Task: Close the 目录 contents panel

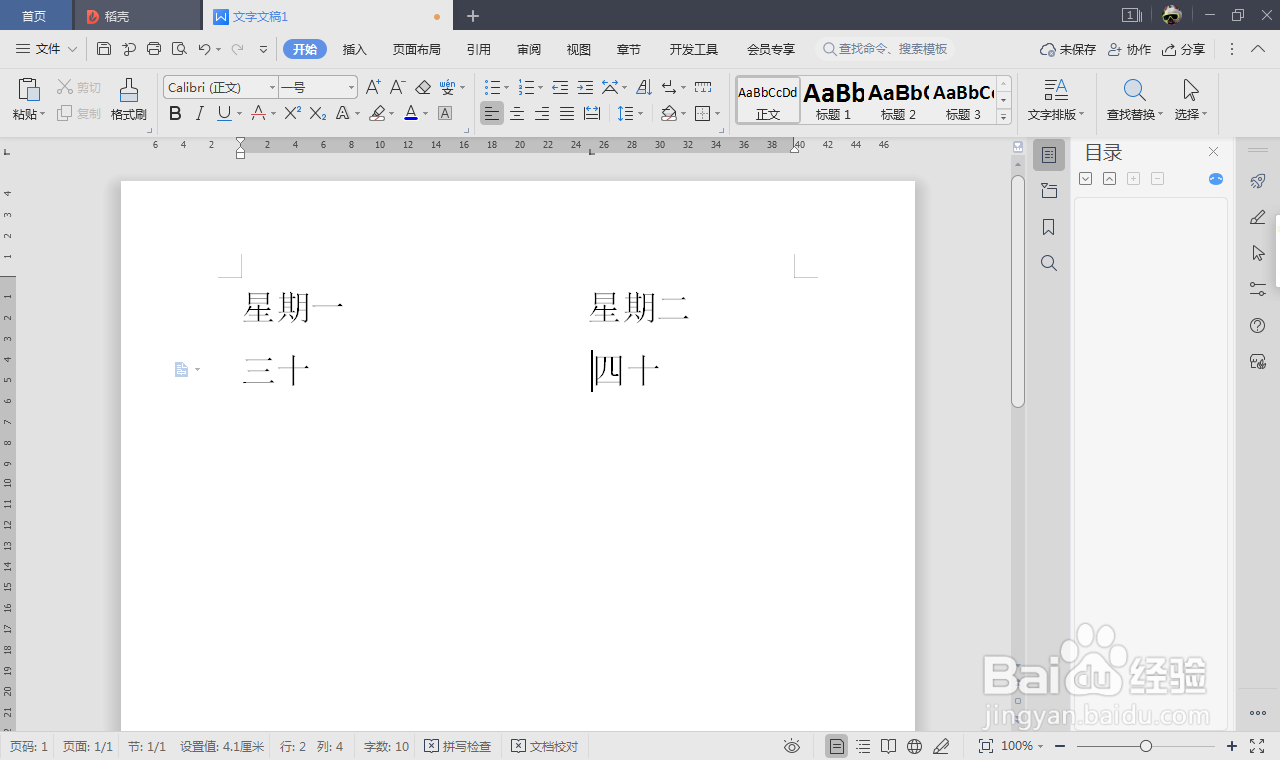Action: coord(1213,151)
